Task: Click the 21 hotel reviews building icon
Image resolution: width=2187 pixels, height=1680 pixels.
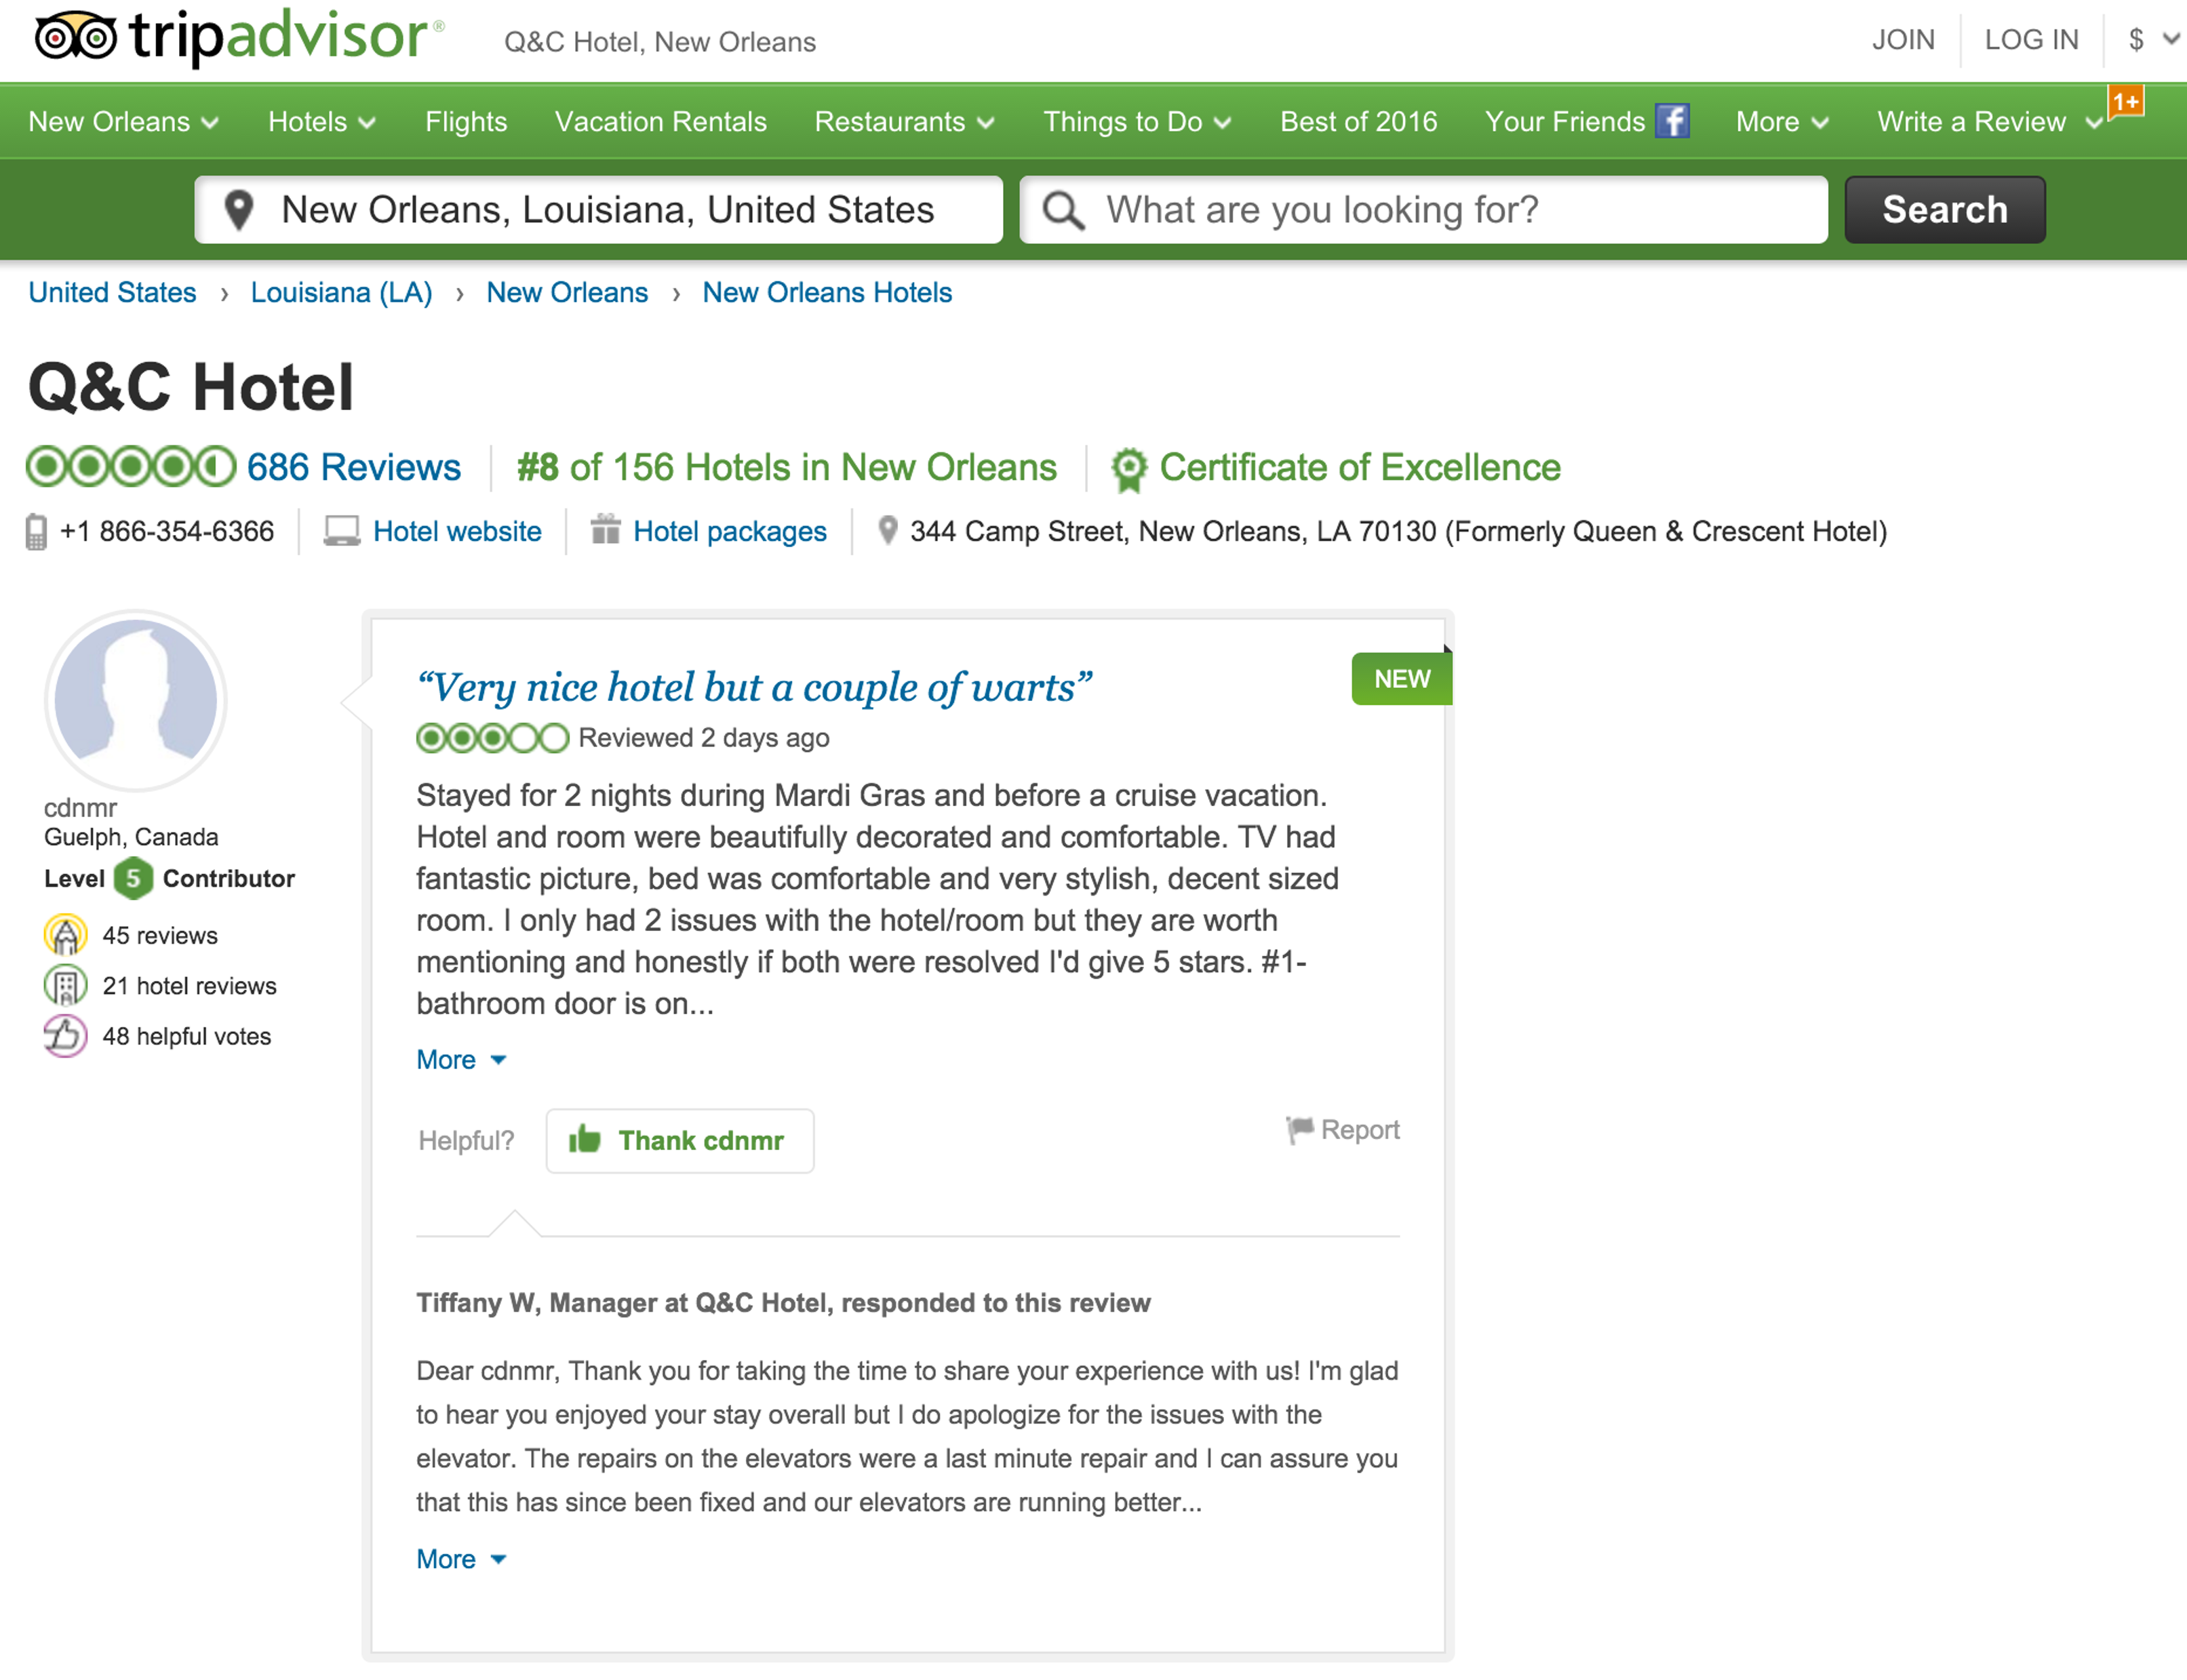Action: coord(65,986)
